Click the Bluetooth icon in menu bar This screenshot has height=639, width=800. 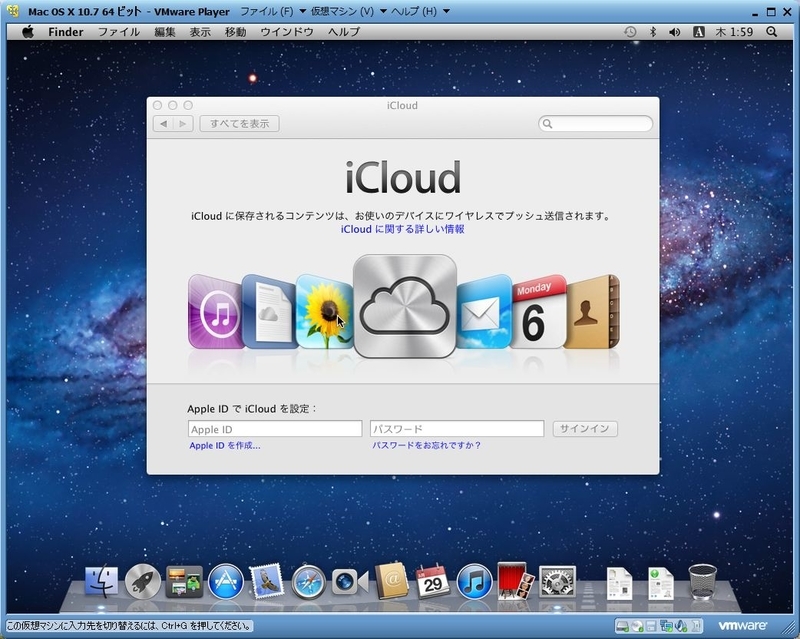tap(653, 32)
